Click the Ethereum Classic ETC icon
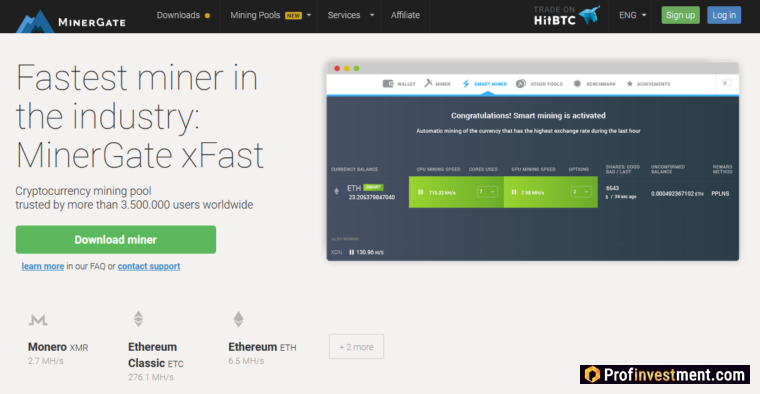The image size is (760, 394). pyautogui.click(x=139, y=319)
